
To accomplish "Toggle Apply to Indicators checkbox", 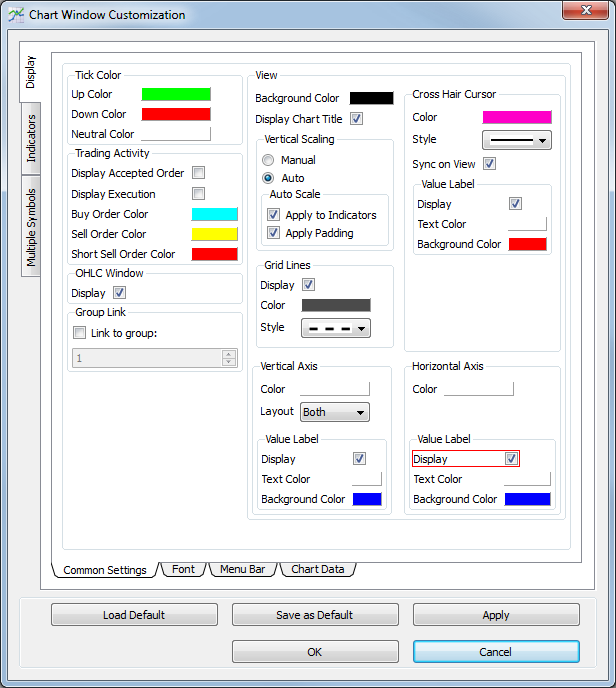I will 274,215.
